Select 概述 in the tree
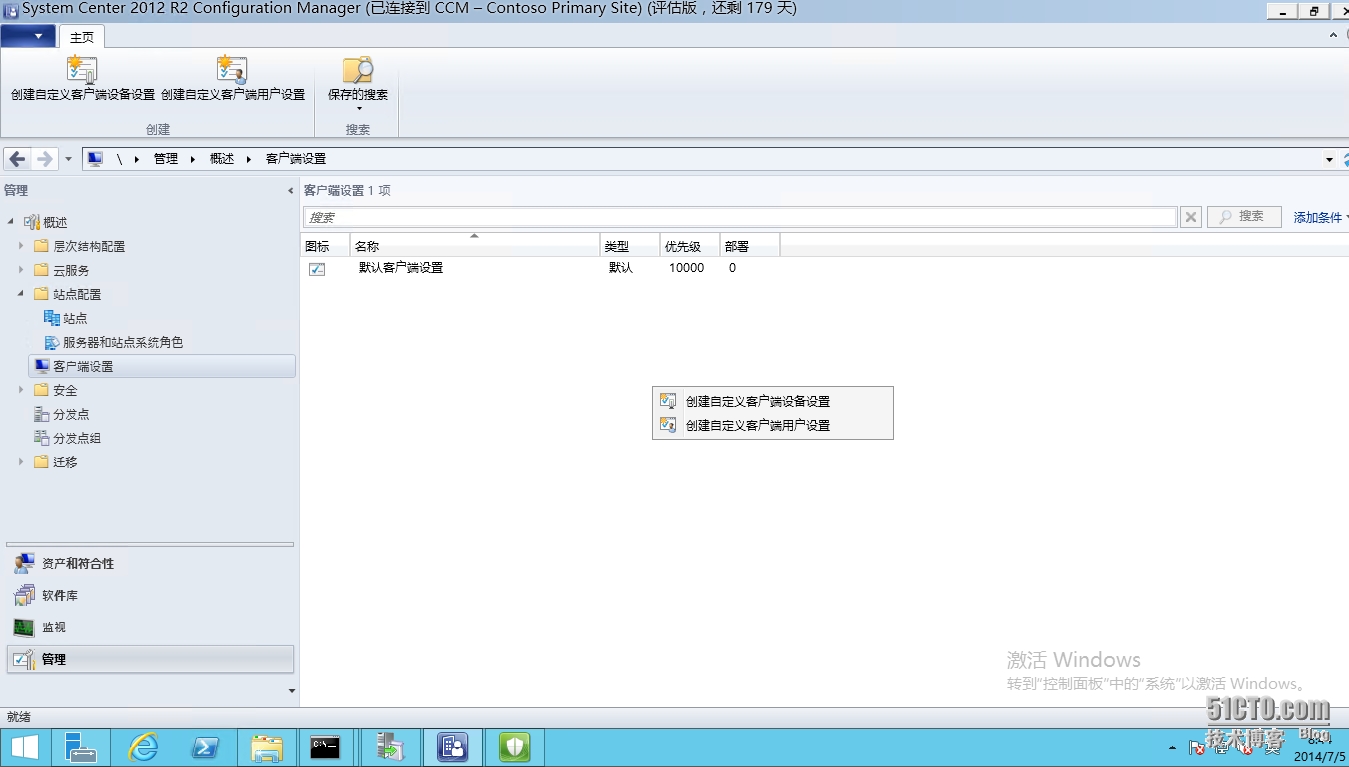This screenshot has width=1349, height=767. click(x=55, y=222)
